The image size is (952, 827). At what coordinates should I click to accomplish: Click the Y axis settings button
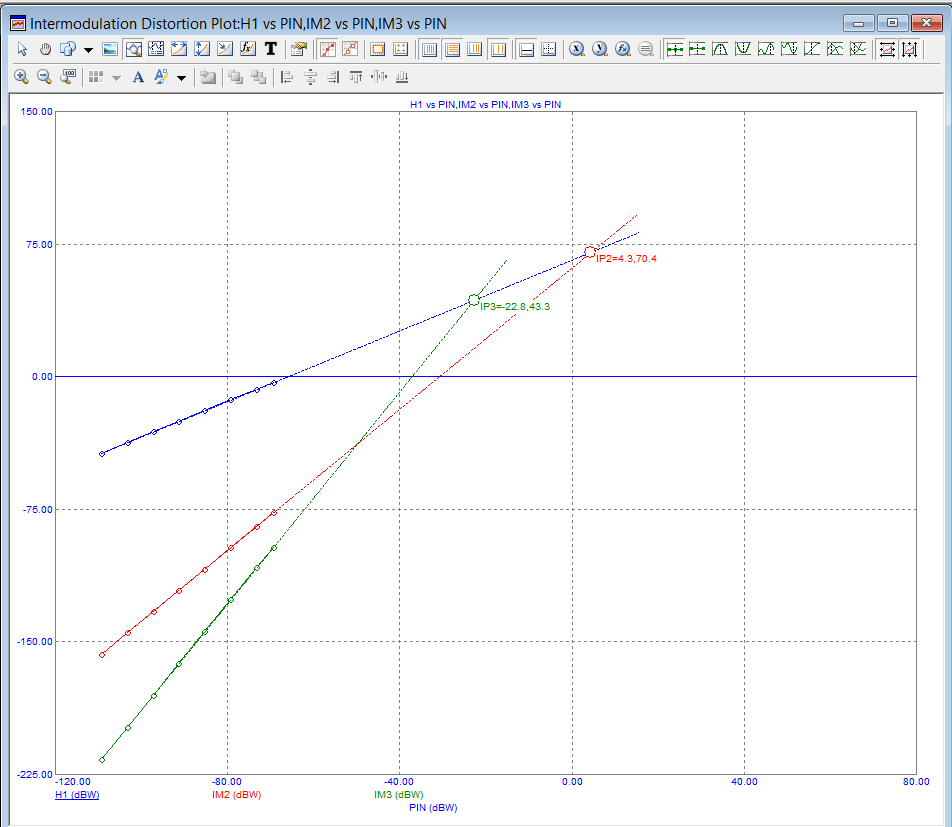coord(600,49)
